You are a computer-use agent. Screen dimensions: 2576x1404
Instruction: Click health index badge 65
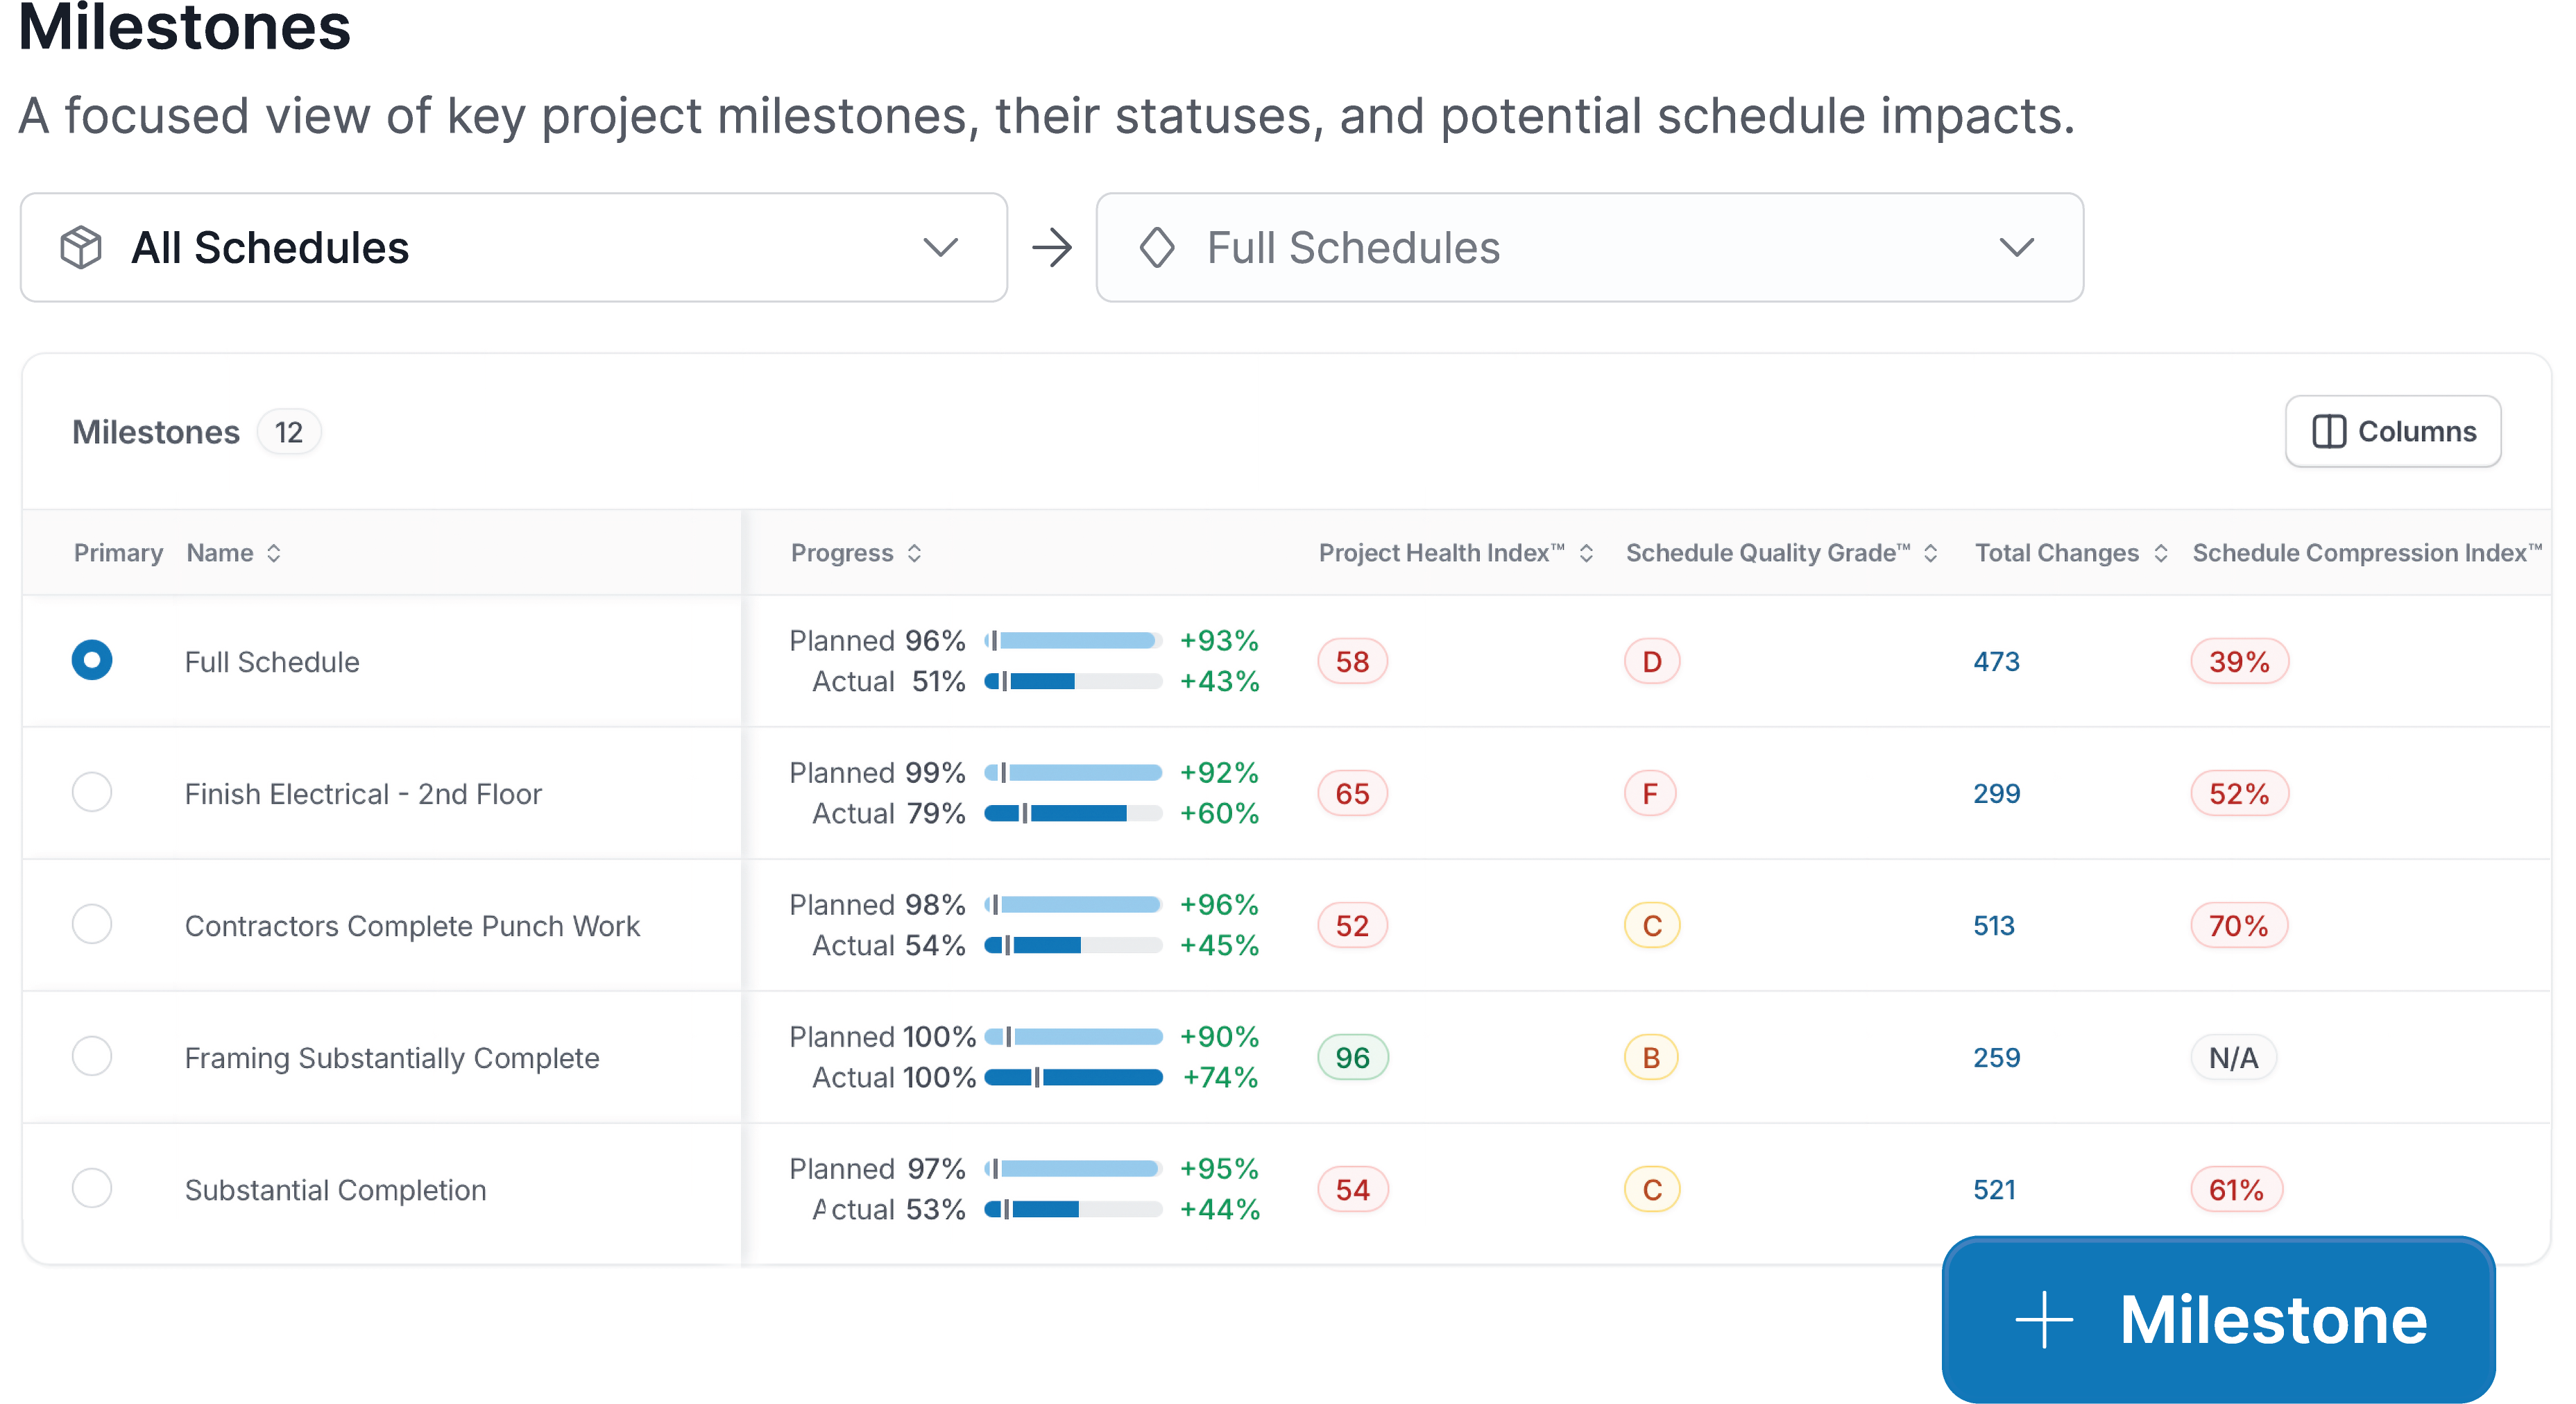1352,793
